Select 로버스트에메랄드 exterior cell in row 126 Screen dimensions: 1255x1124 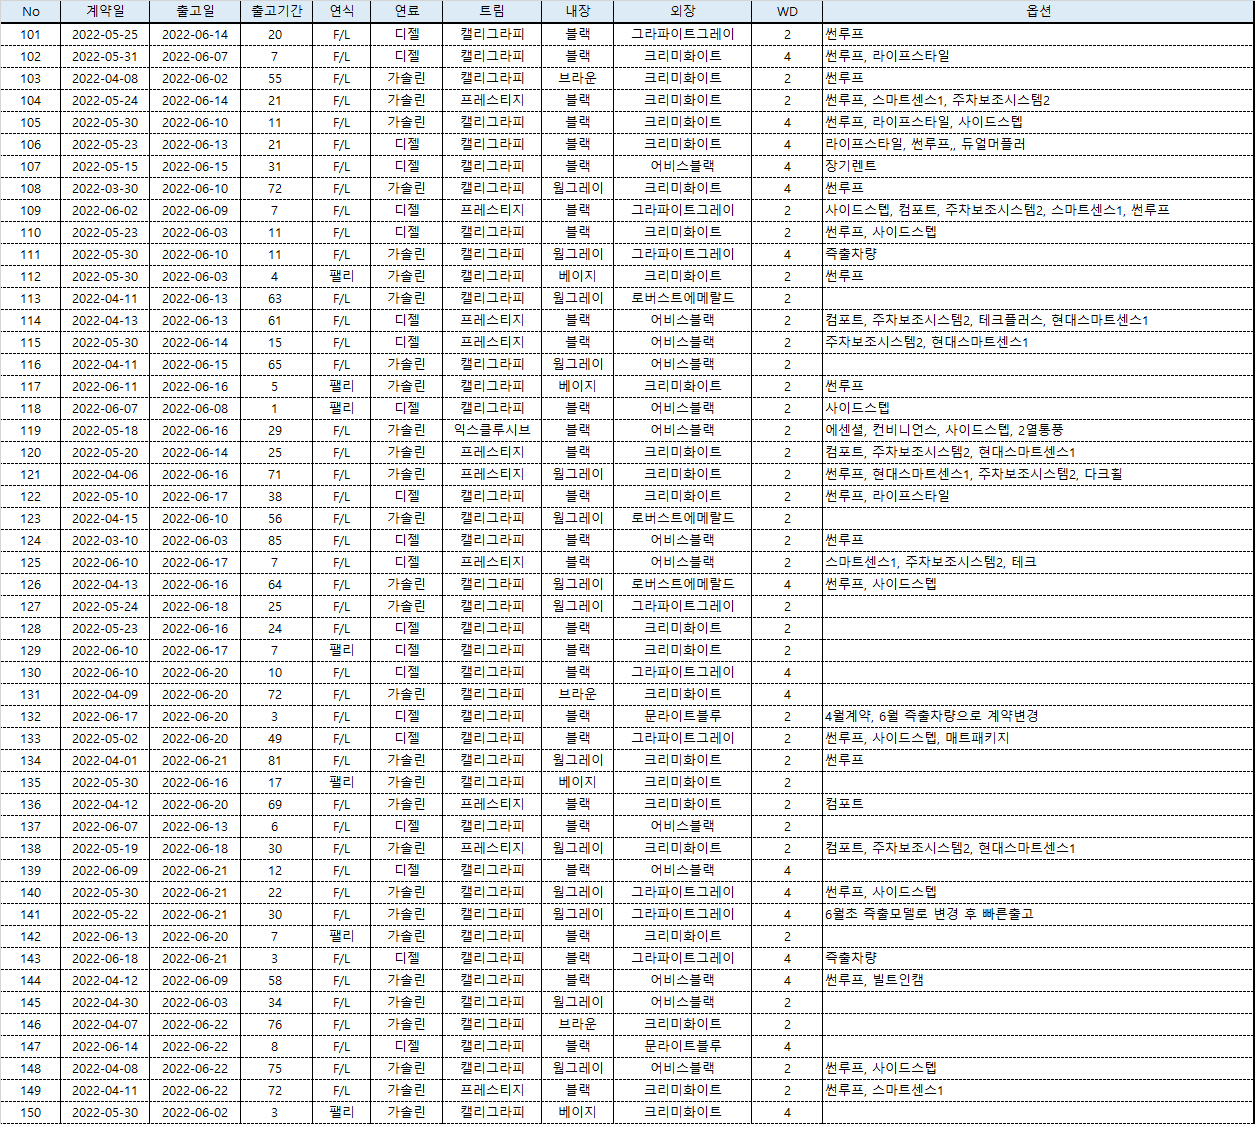[683, 584]
